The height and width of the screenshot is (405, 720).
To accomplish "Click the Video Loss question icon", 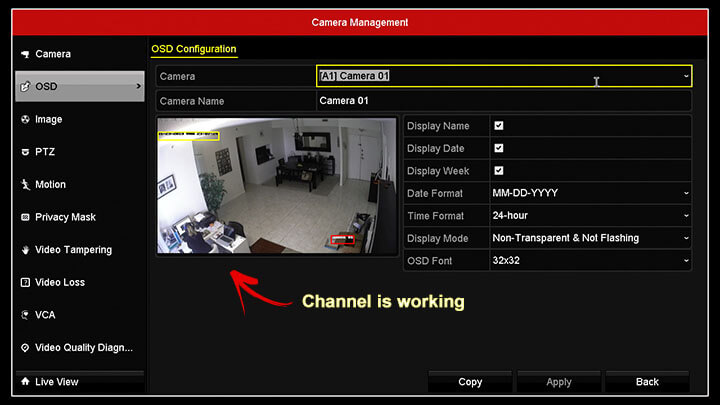I will point(25,282).
